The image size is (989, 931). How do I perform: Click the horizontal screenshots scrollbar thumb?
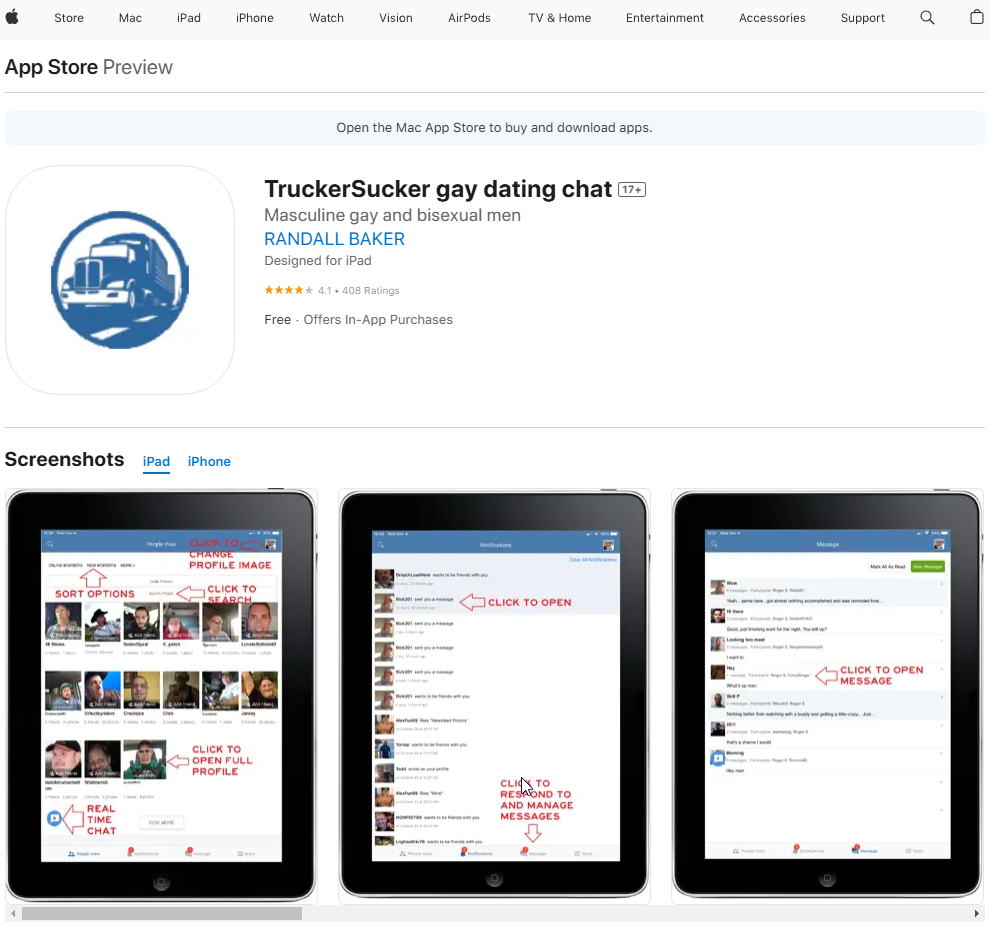(162, 913)
